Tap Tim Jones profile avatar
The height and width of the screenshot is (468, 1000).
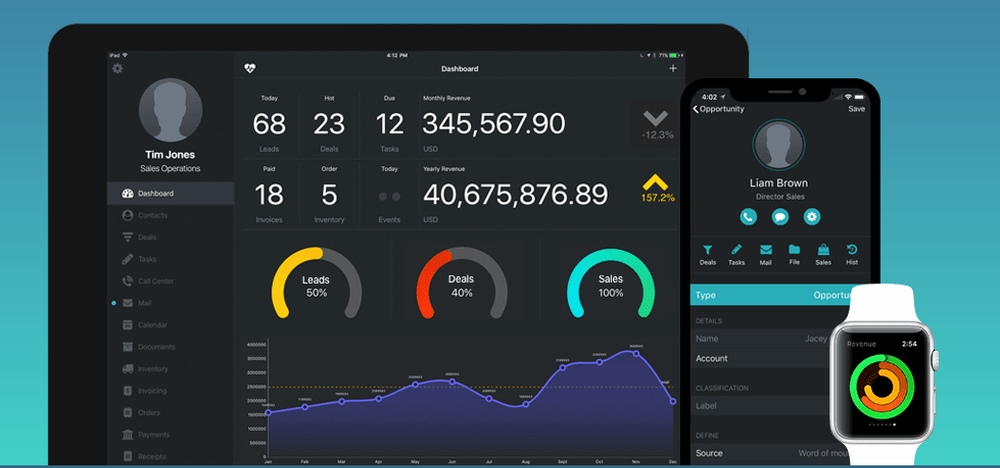[170, 110]
